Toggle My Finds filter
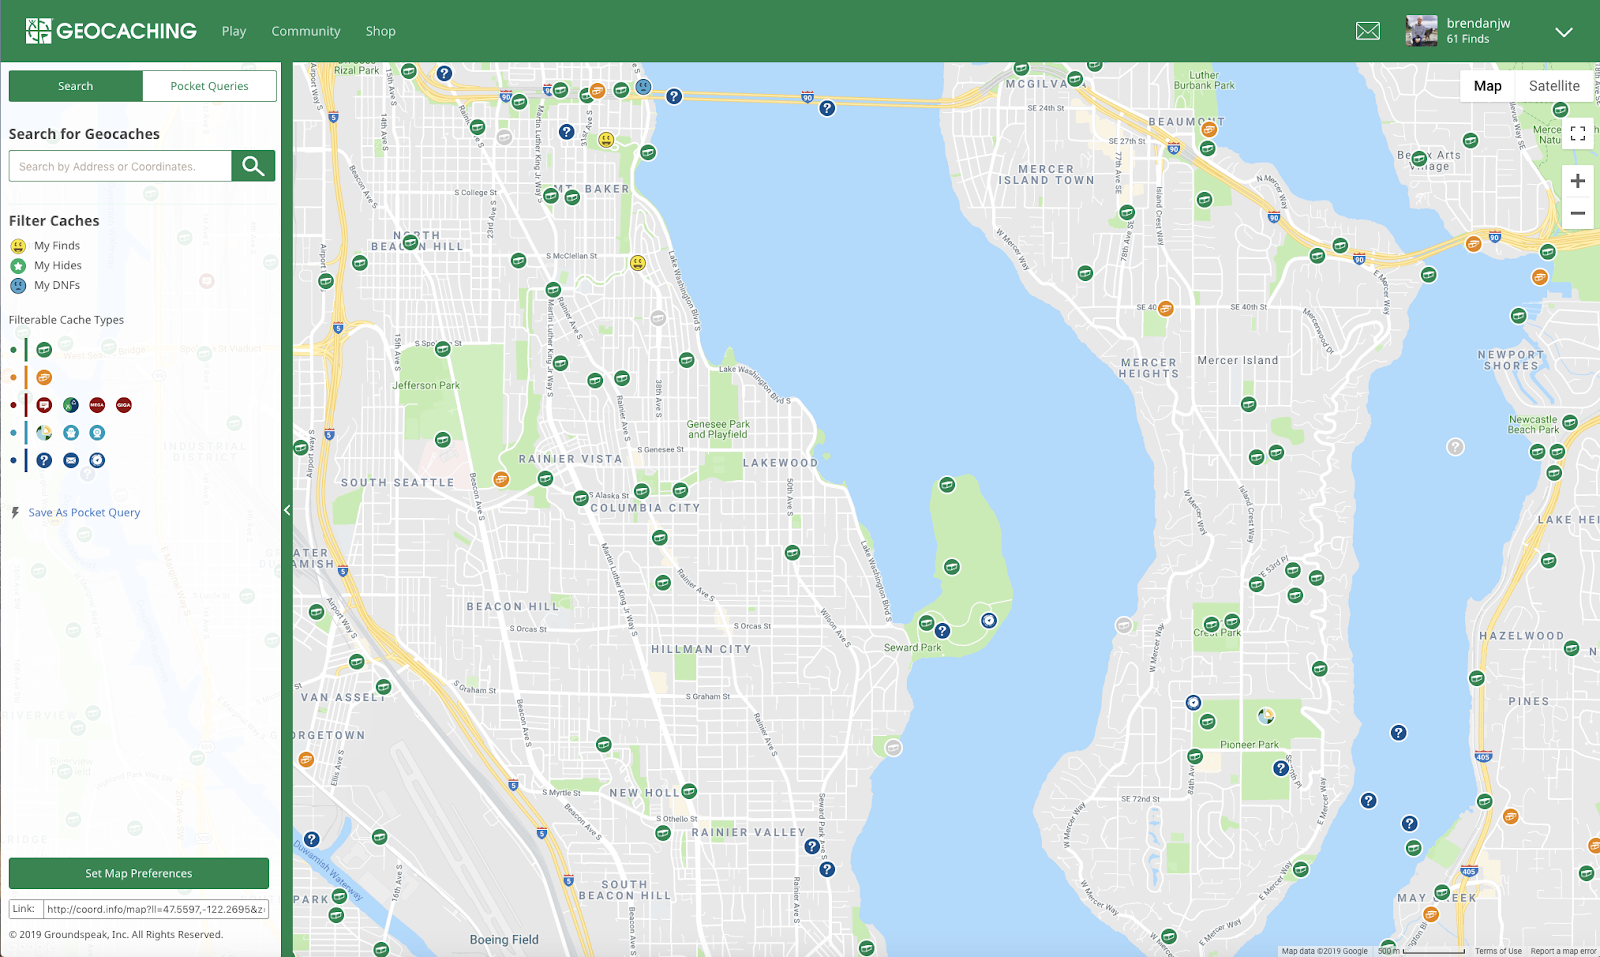1600x957 pixels. pos(45,246)
